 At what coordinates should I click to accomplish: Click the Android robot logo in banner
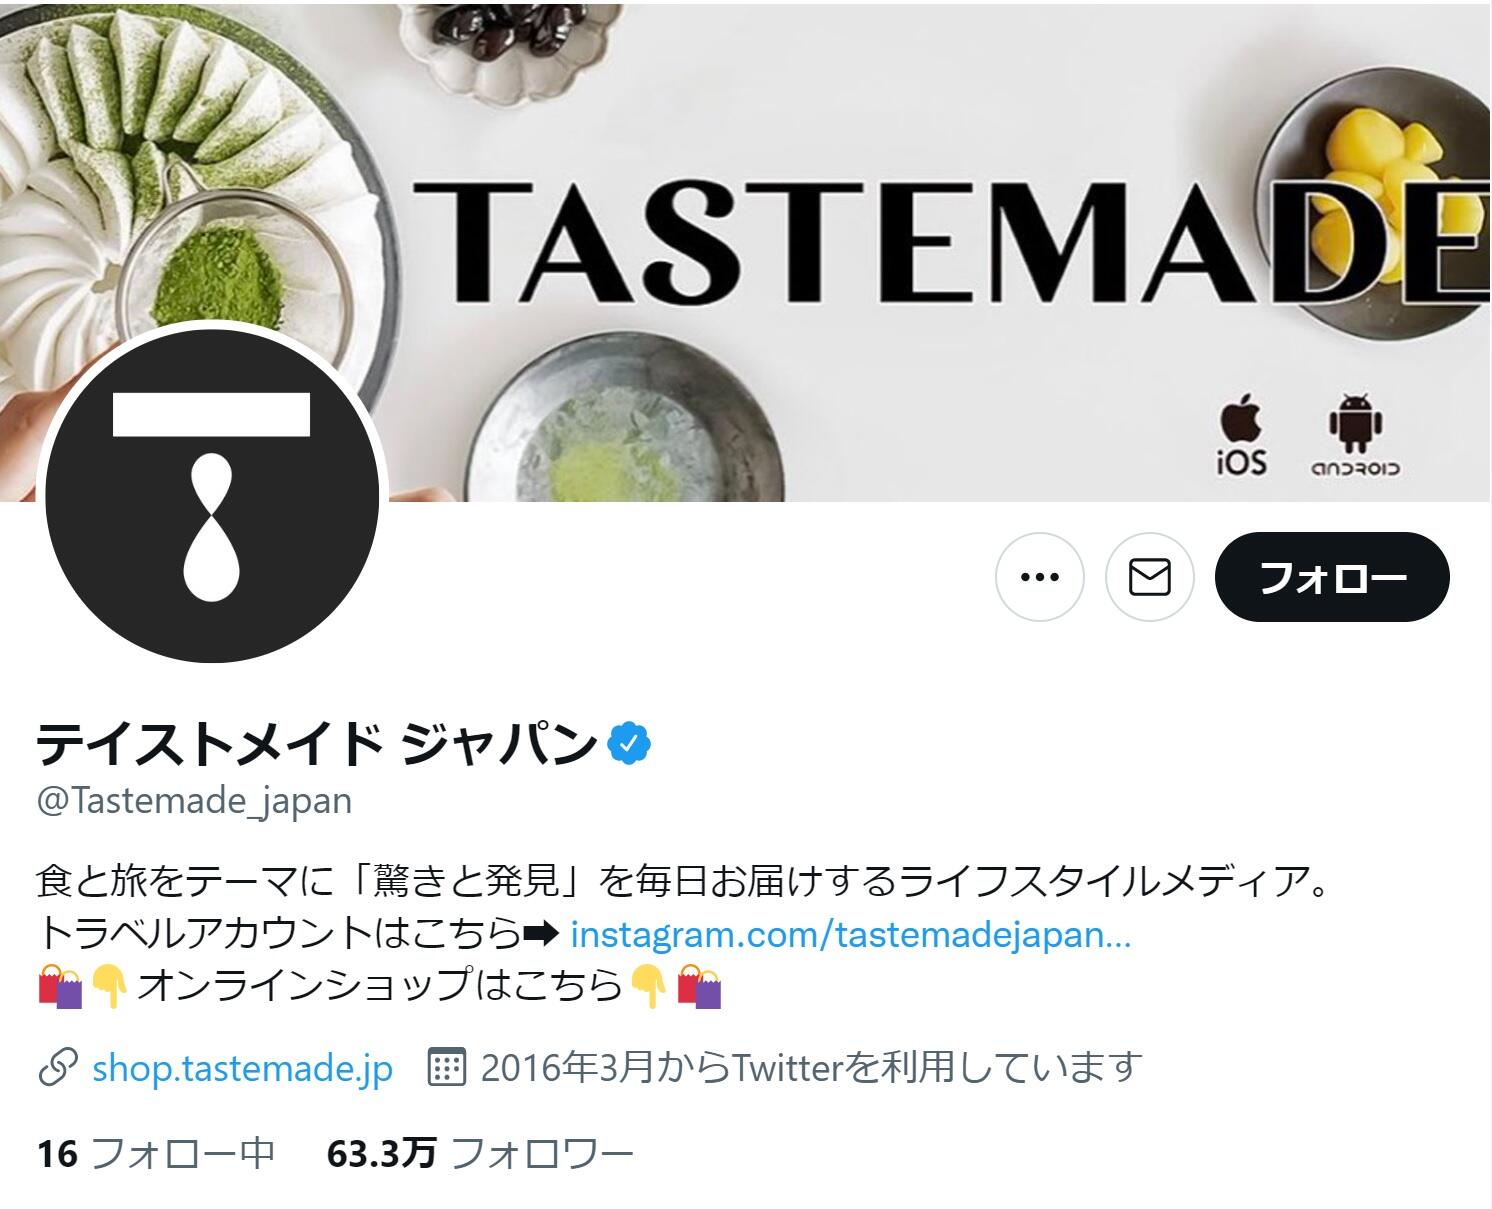[1356, 435]
